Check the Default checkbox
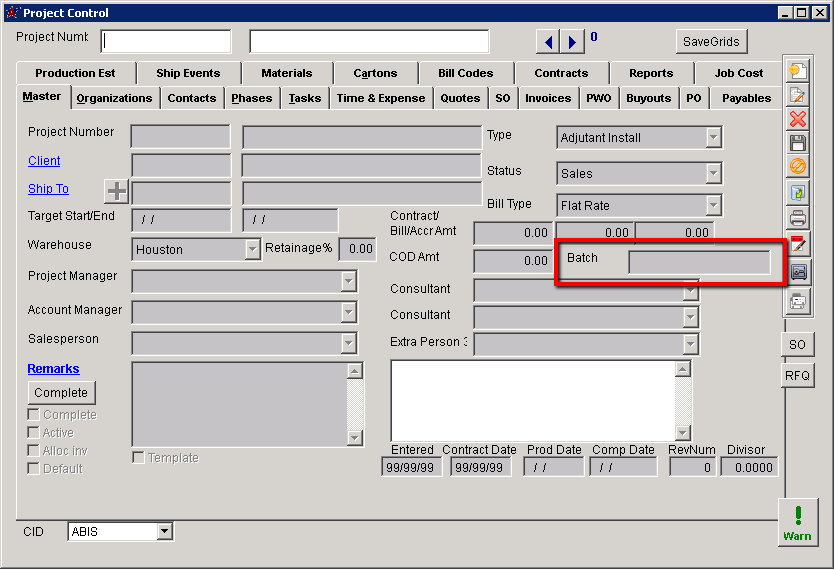 tap(34, 469)
